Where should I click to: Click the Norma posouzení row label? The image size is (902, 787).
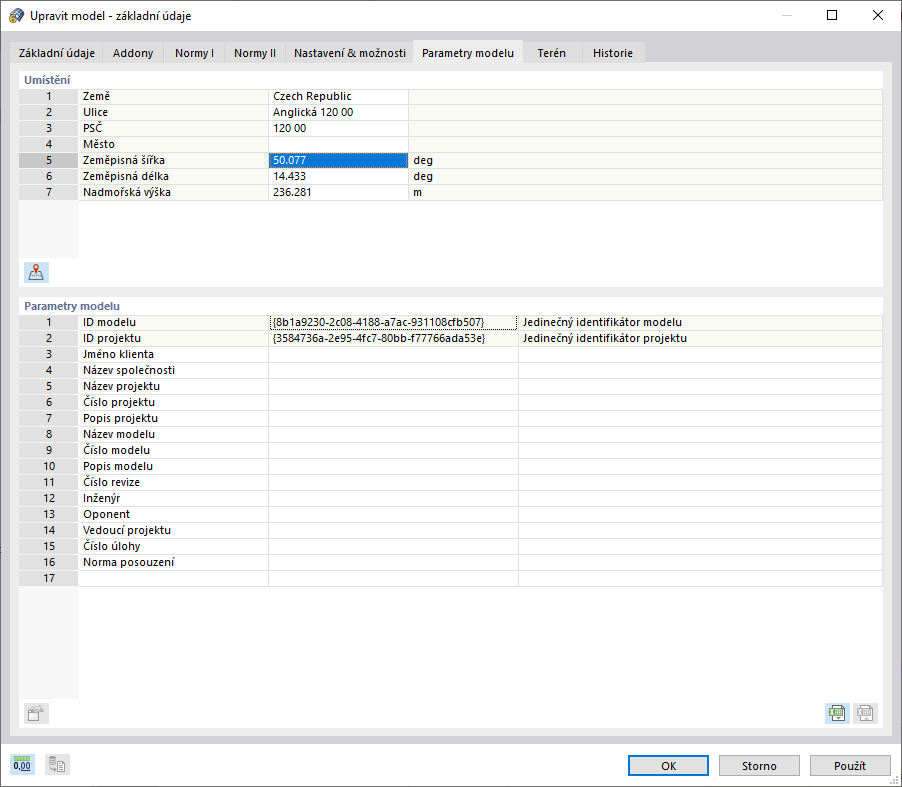tap(128, 562)
